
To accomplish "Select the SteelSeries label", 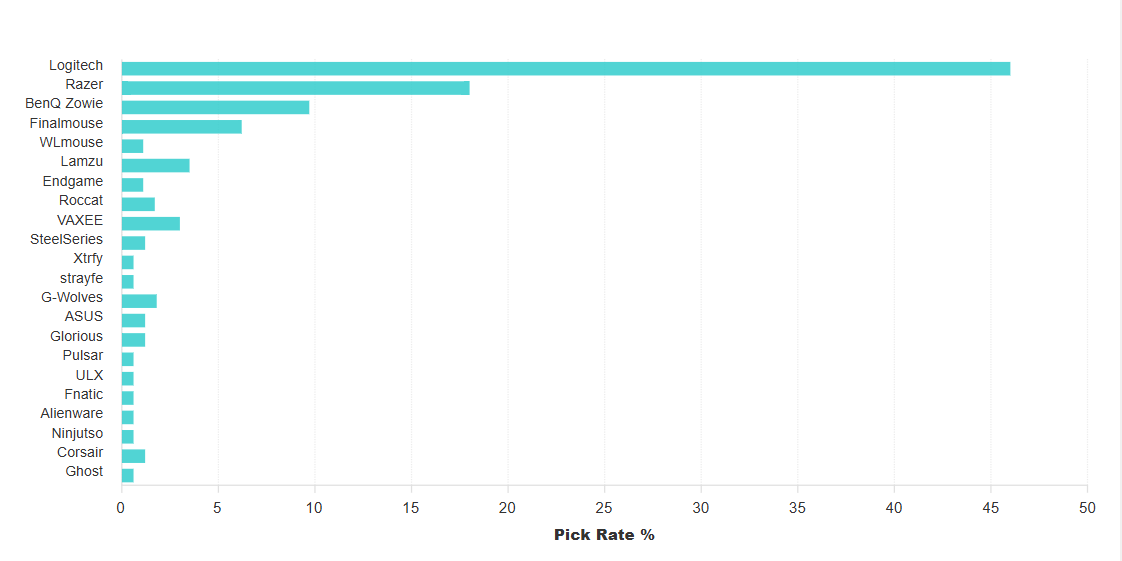I will coord(66,239).
